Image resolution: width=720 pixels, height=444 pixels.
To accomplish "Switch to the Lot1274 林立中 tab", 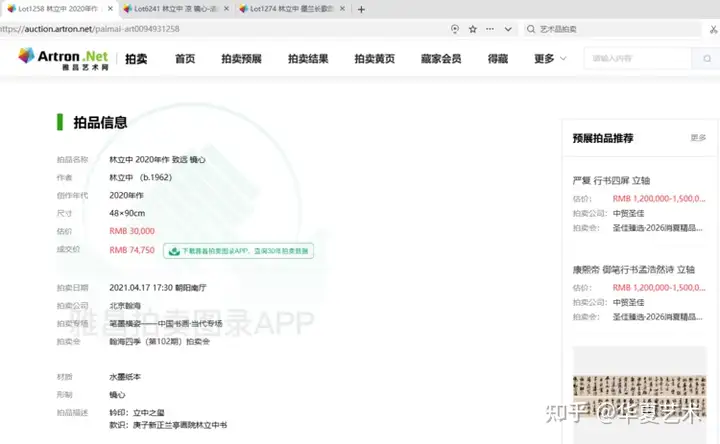I will click(x=288, y=9).
